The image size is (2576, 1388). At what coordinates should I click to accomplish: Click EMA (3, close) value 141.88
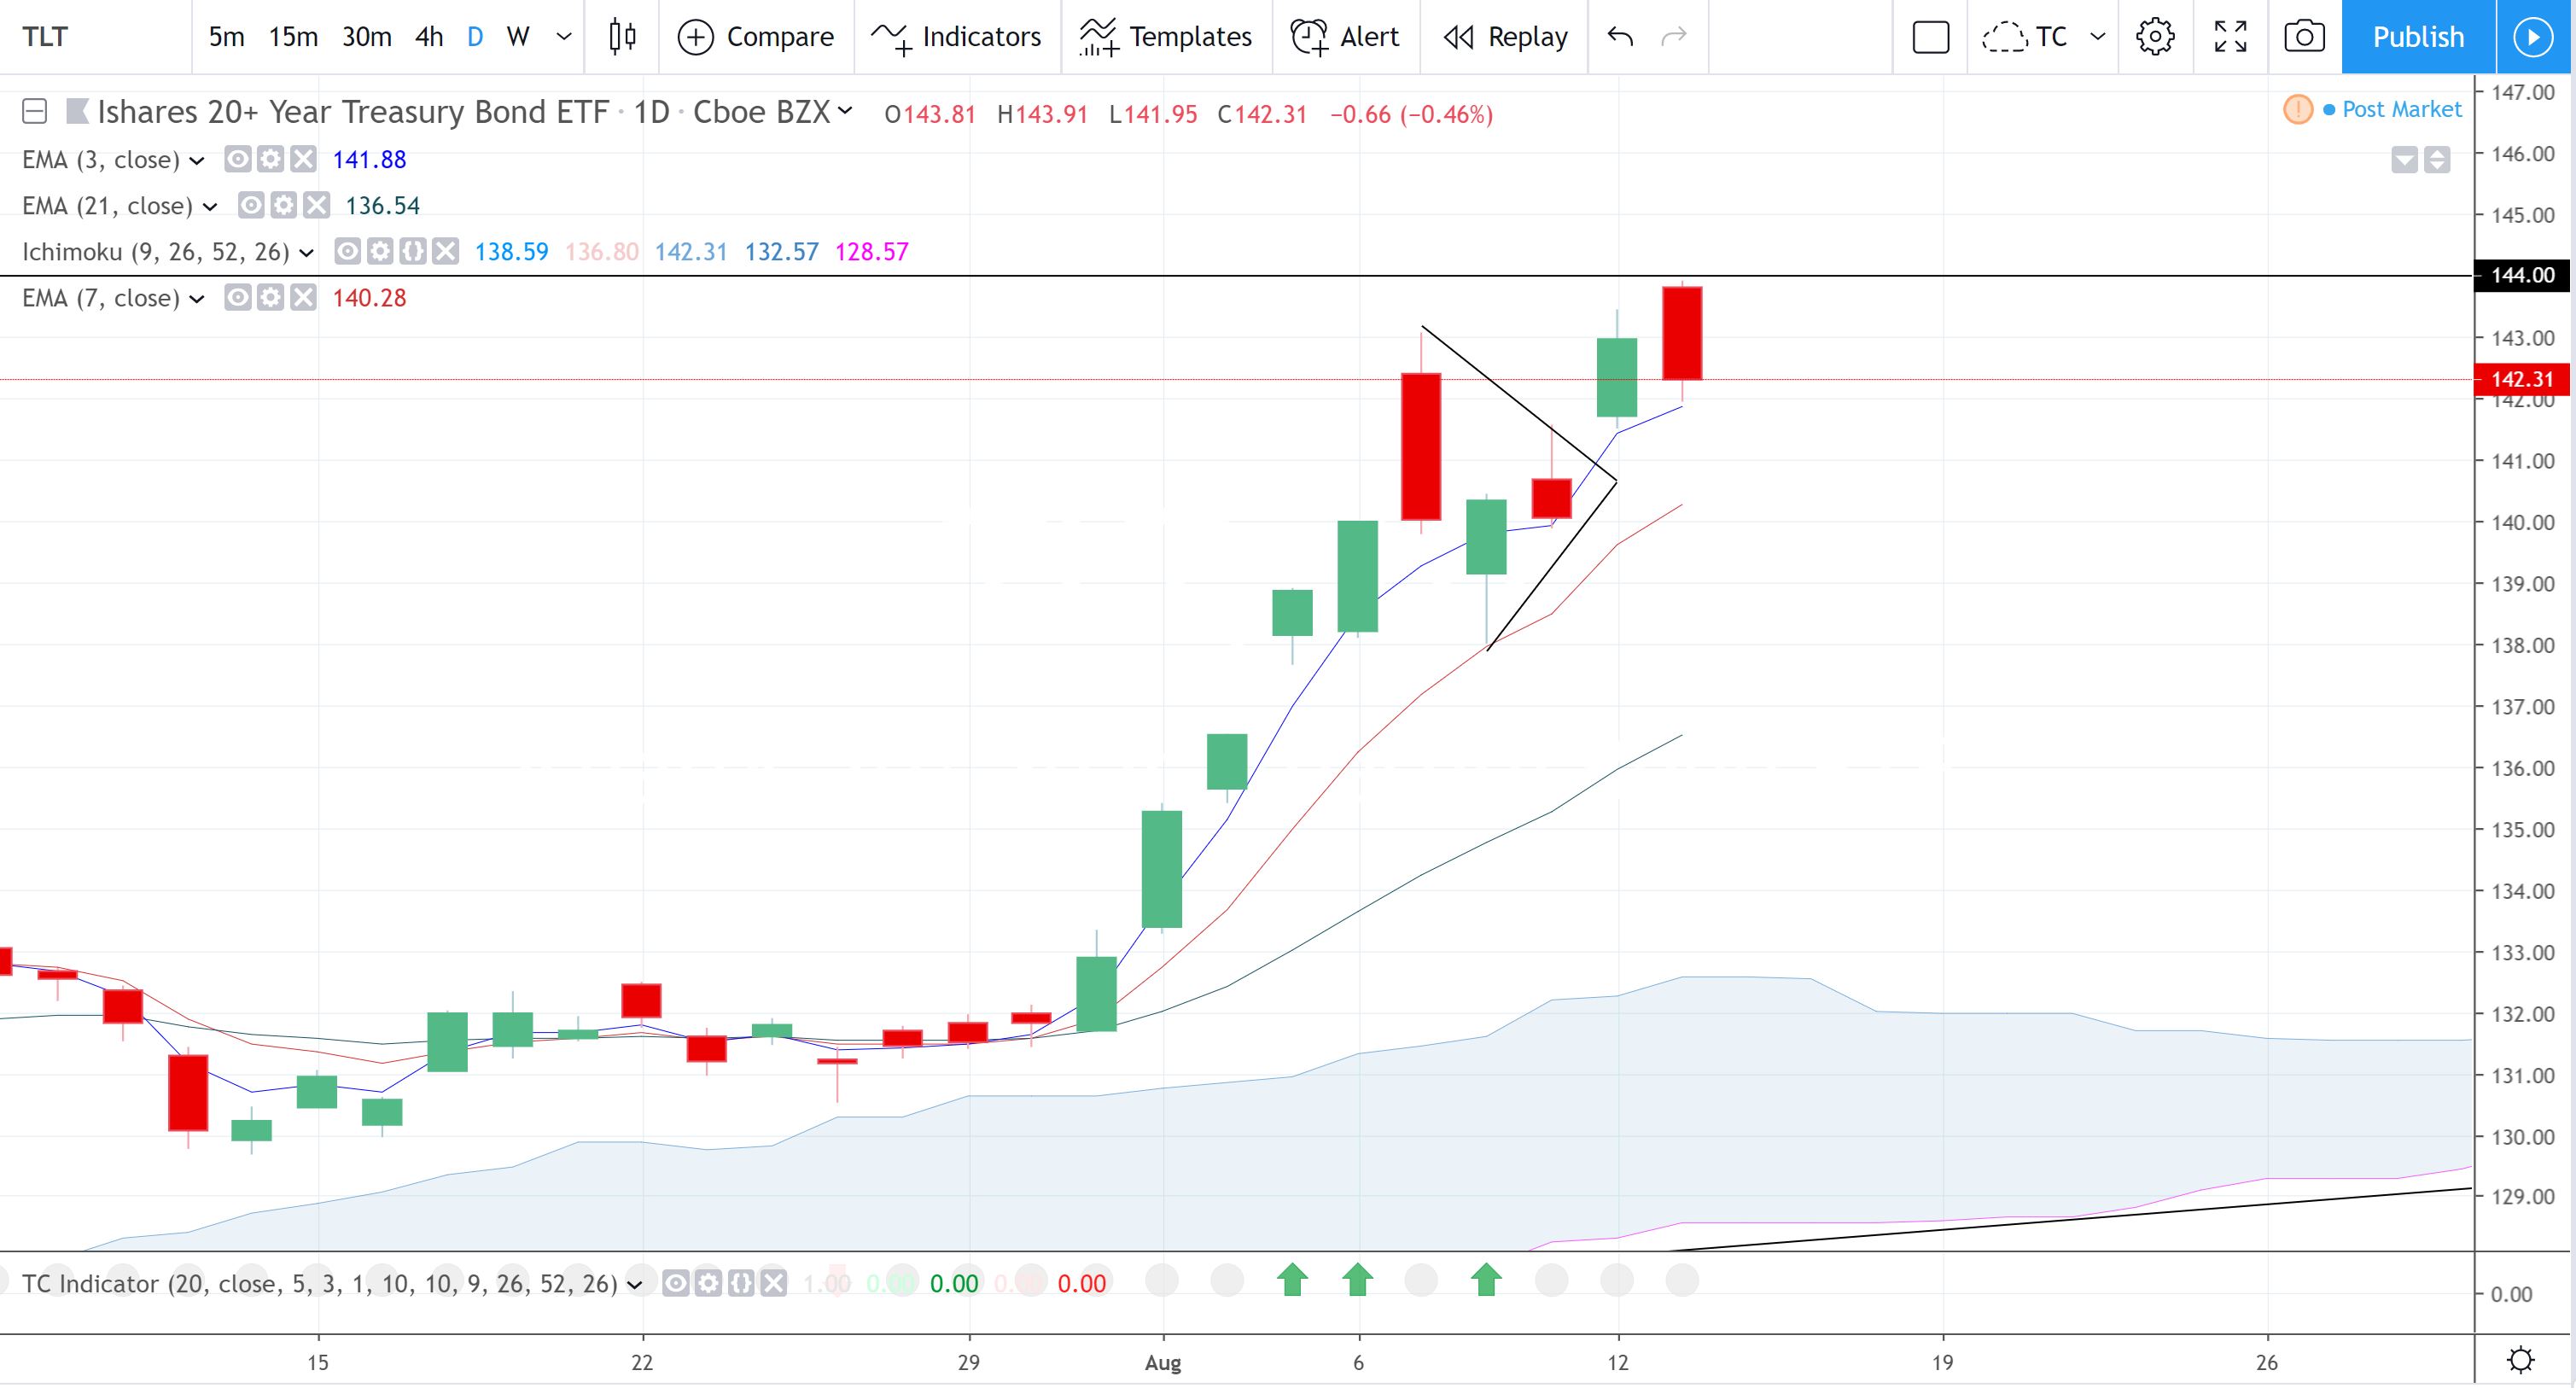pyautogui.click(x=369, y=160)
